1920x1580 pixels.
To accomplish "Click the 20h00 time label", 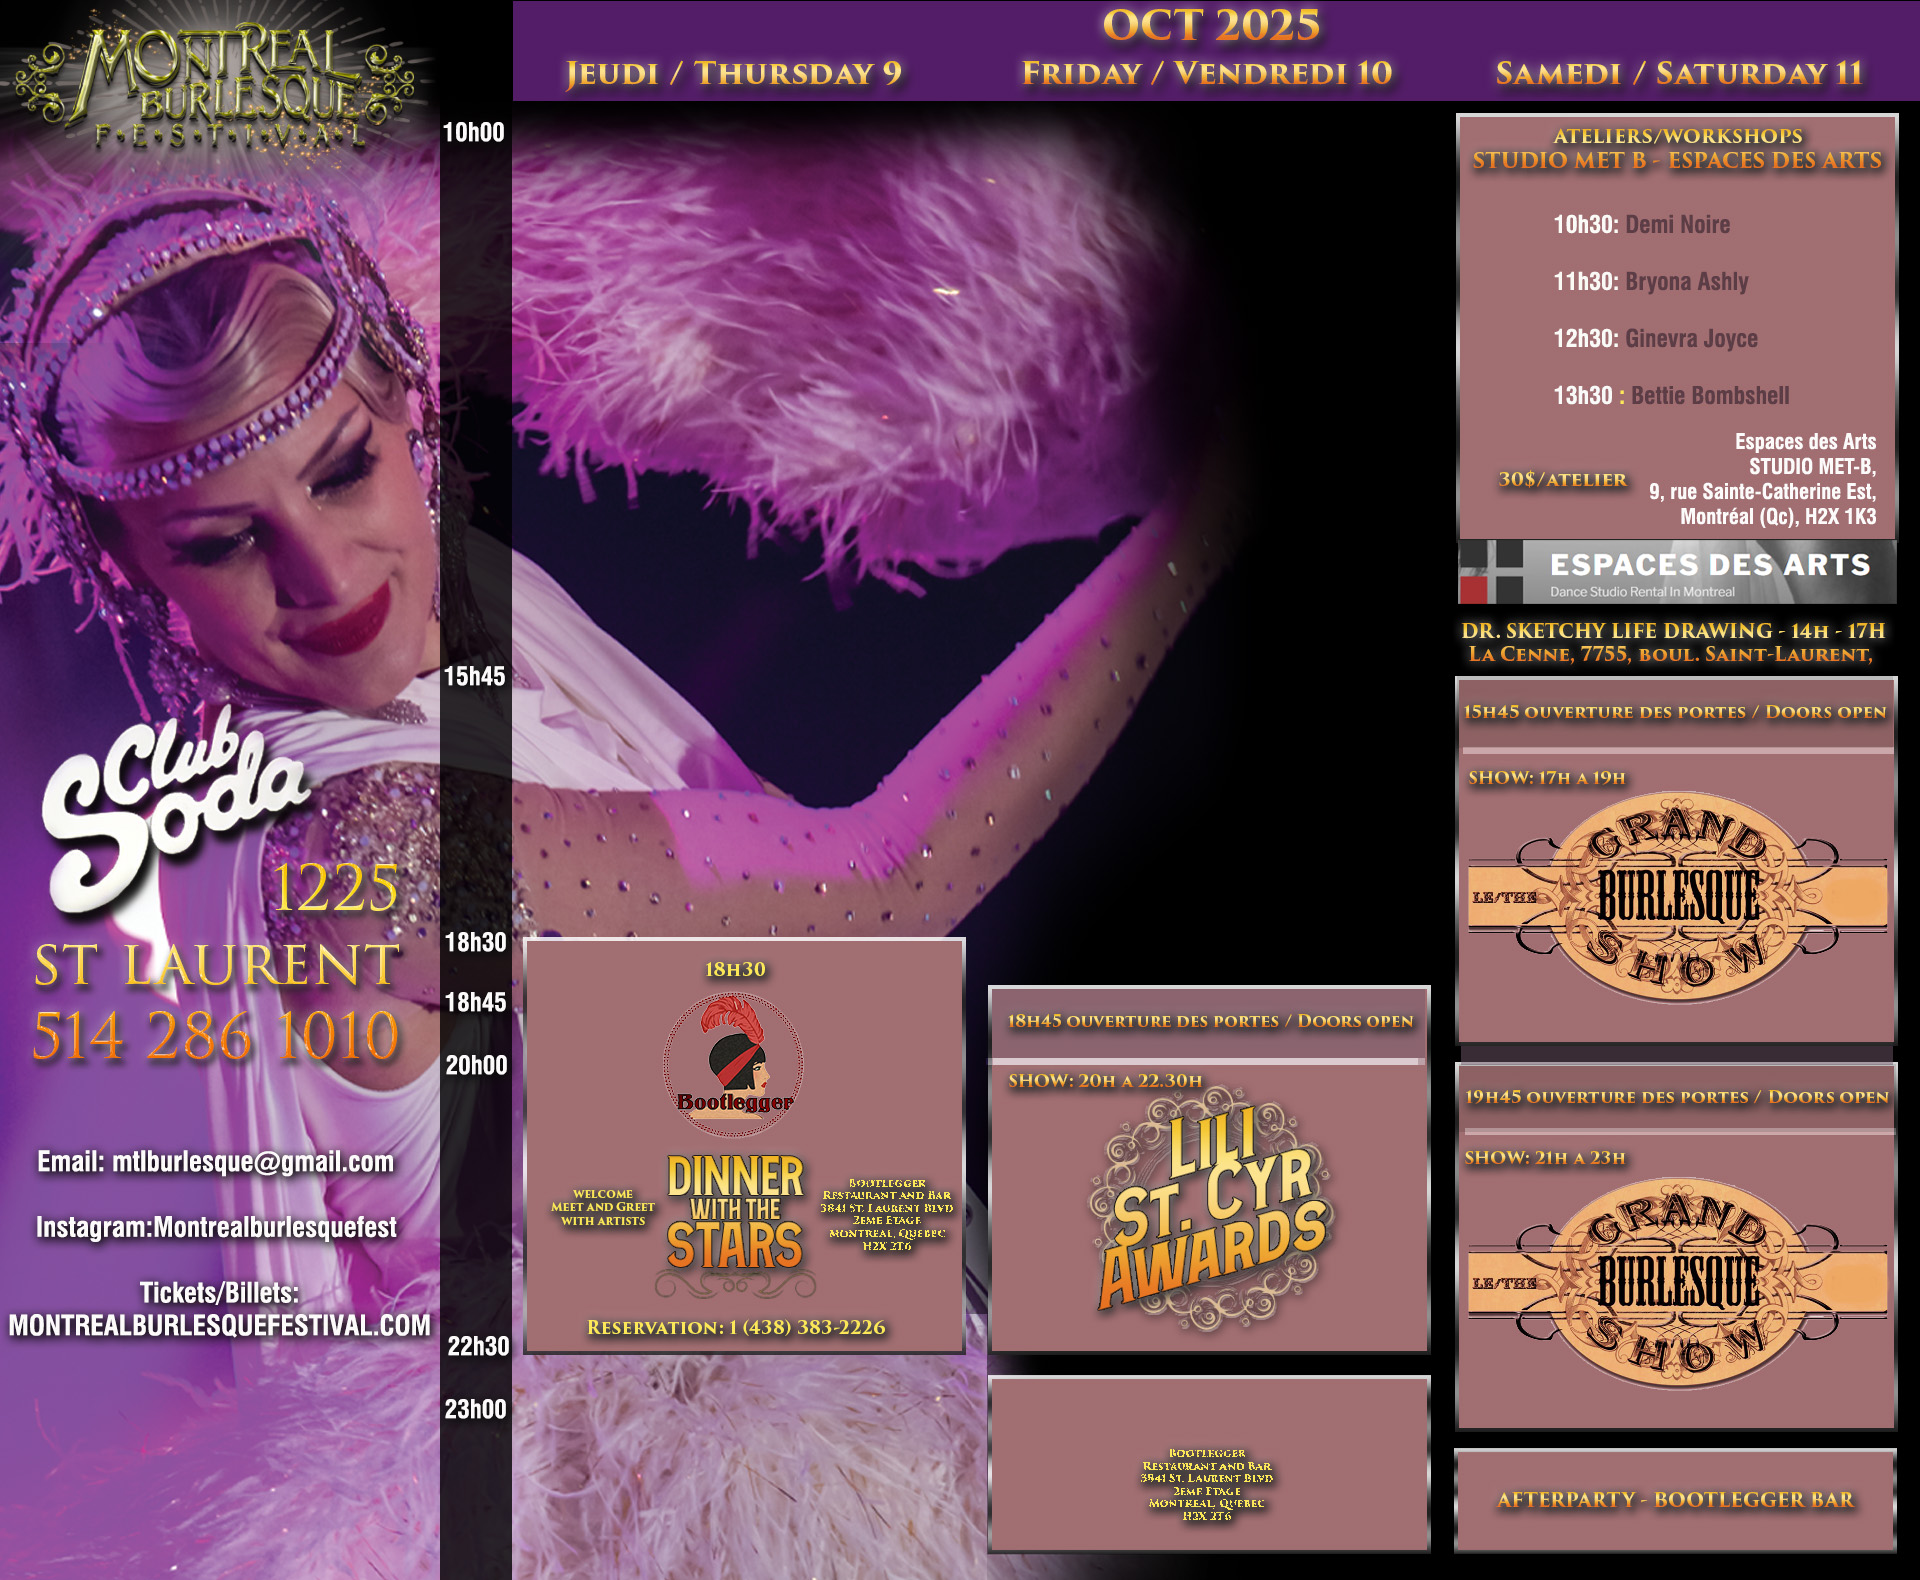I will tap(476, 1066).
